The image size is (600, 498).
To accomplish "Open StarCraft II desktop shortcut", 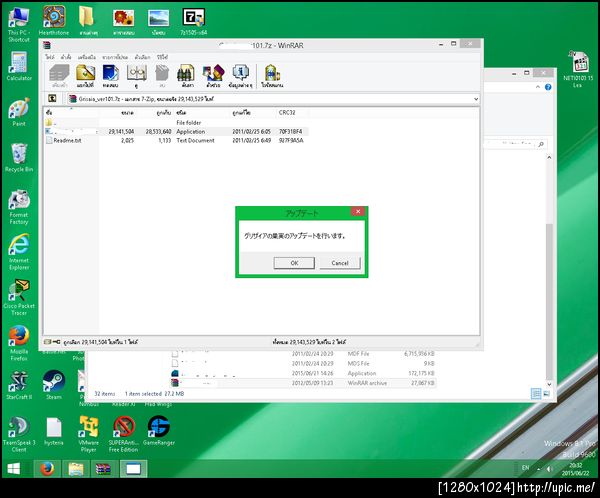I will tap(19, 385).
